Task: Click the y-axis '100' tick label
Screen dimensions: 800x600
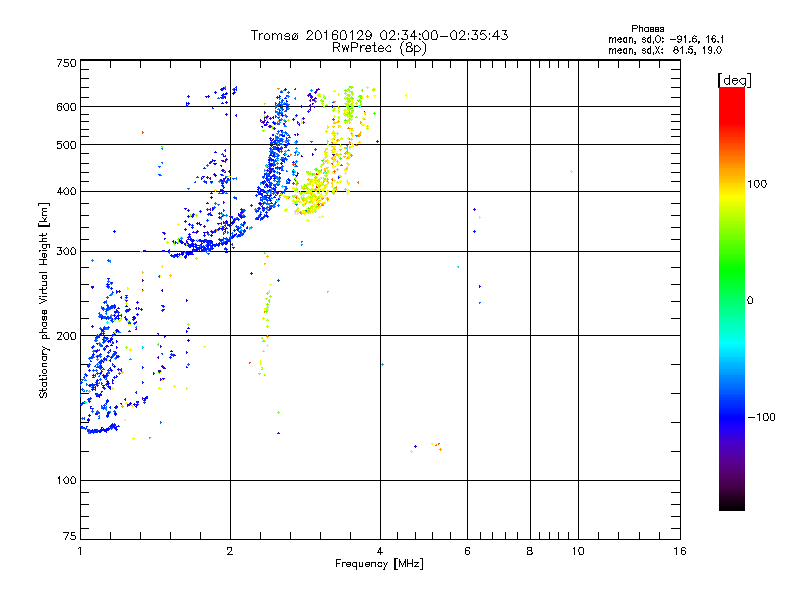Action: click(66, 480)
